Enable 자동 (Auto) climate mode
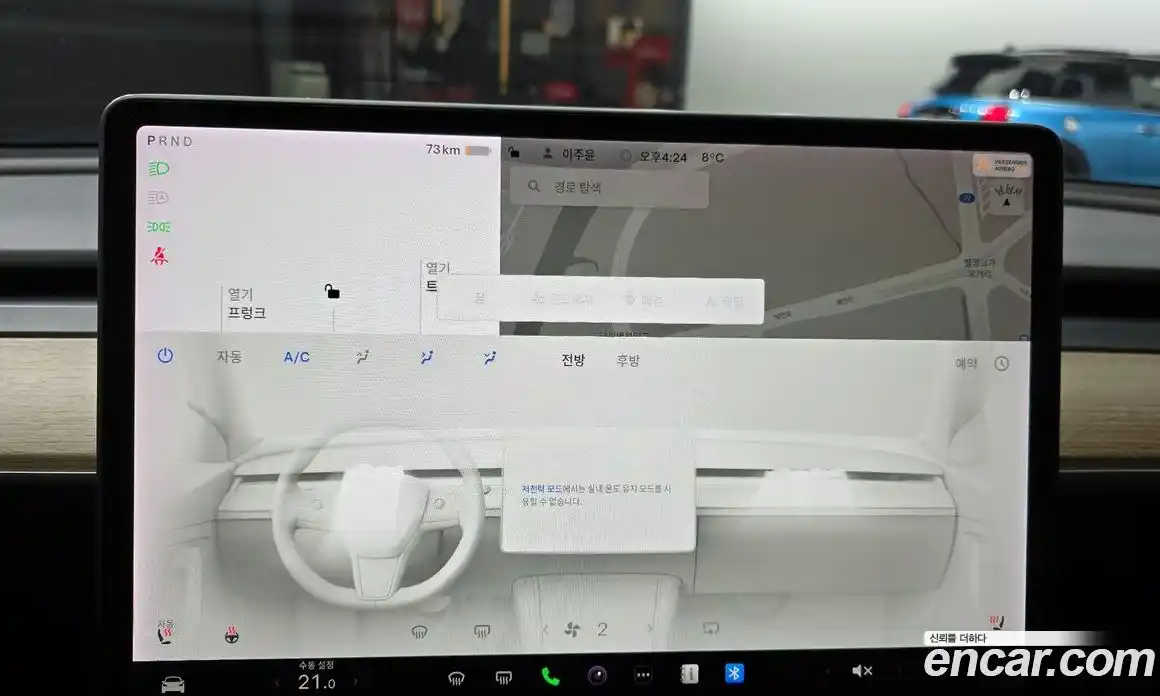The height and width of the screenshot is (696, 1160). 229,357
